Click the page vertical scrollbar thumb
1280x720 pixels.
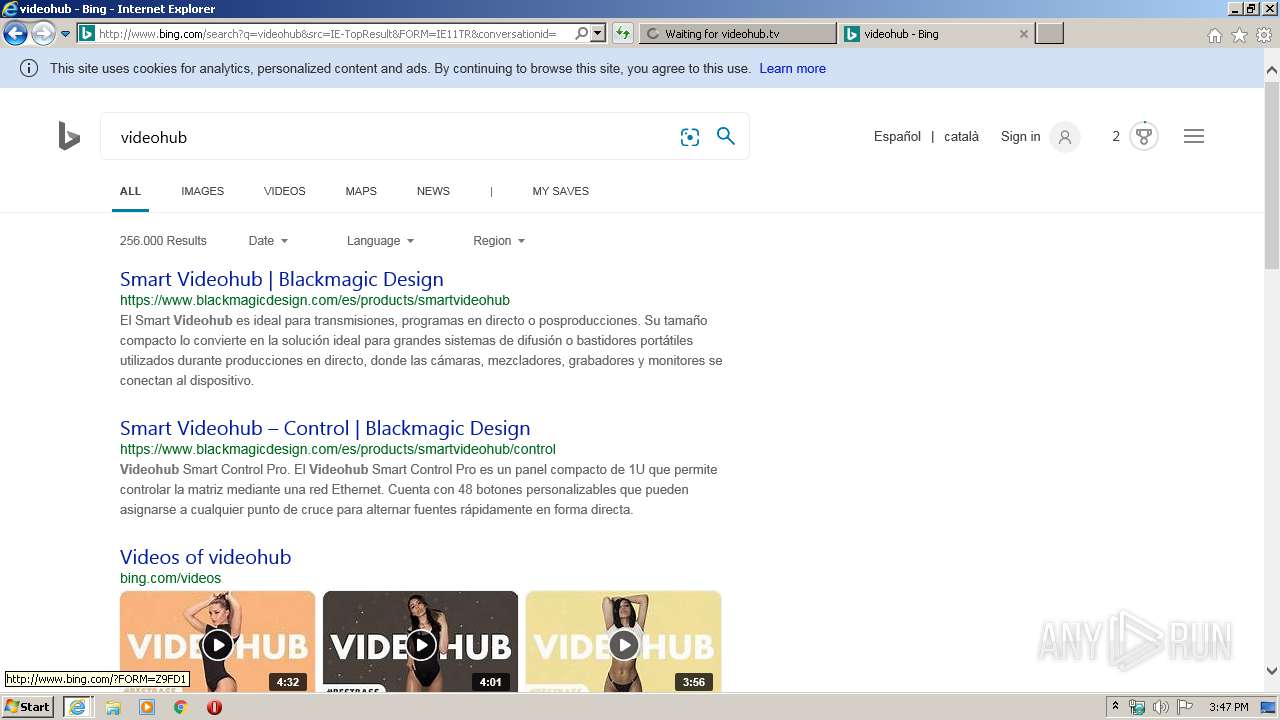click(x=1272, y=176)
